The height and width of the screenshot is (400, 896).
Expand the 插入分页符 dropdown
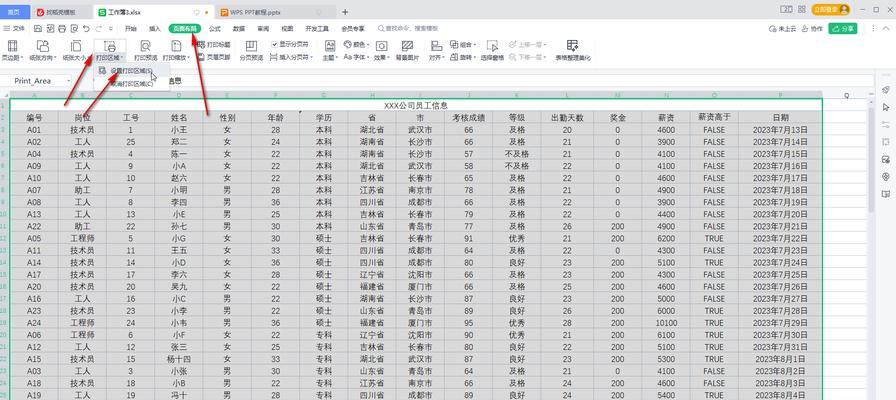(312, 58)
